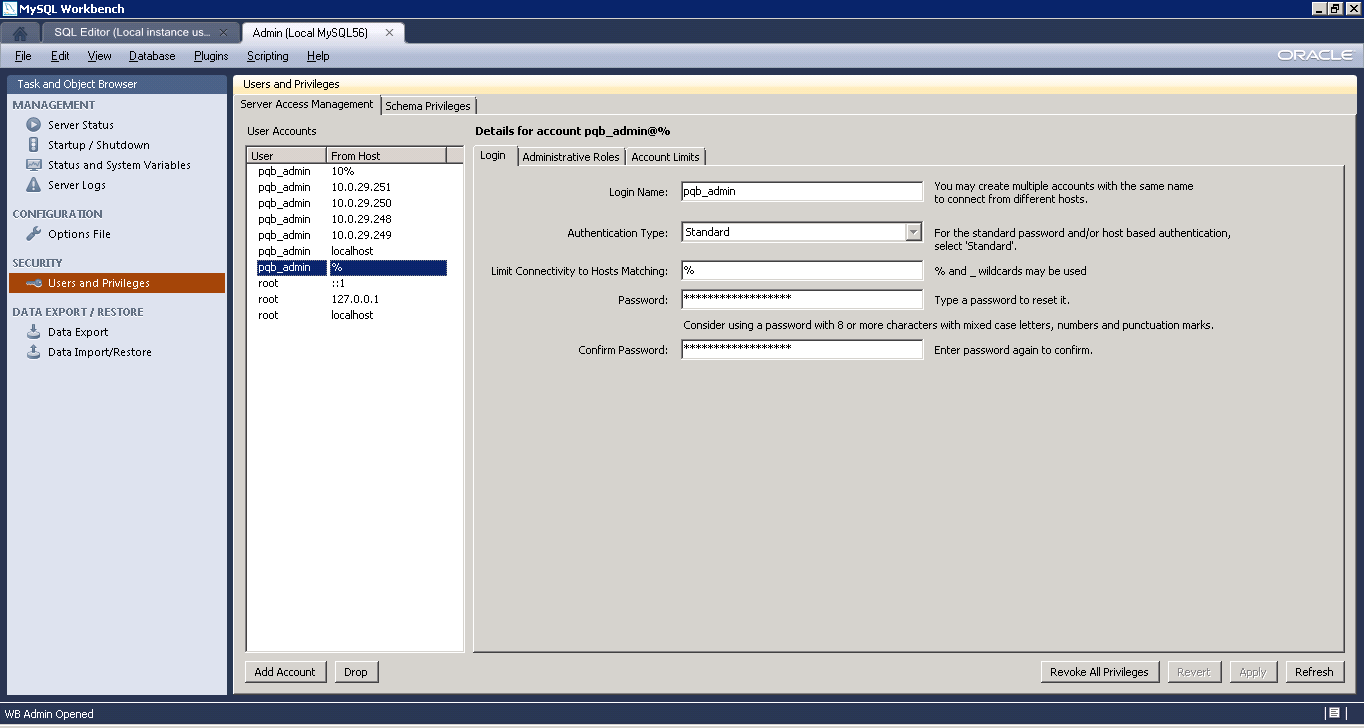Open the Status and System Variables icon
Image resolution: width=1364 pixels, height=728 pixels.
[x=34, y=165]
